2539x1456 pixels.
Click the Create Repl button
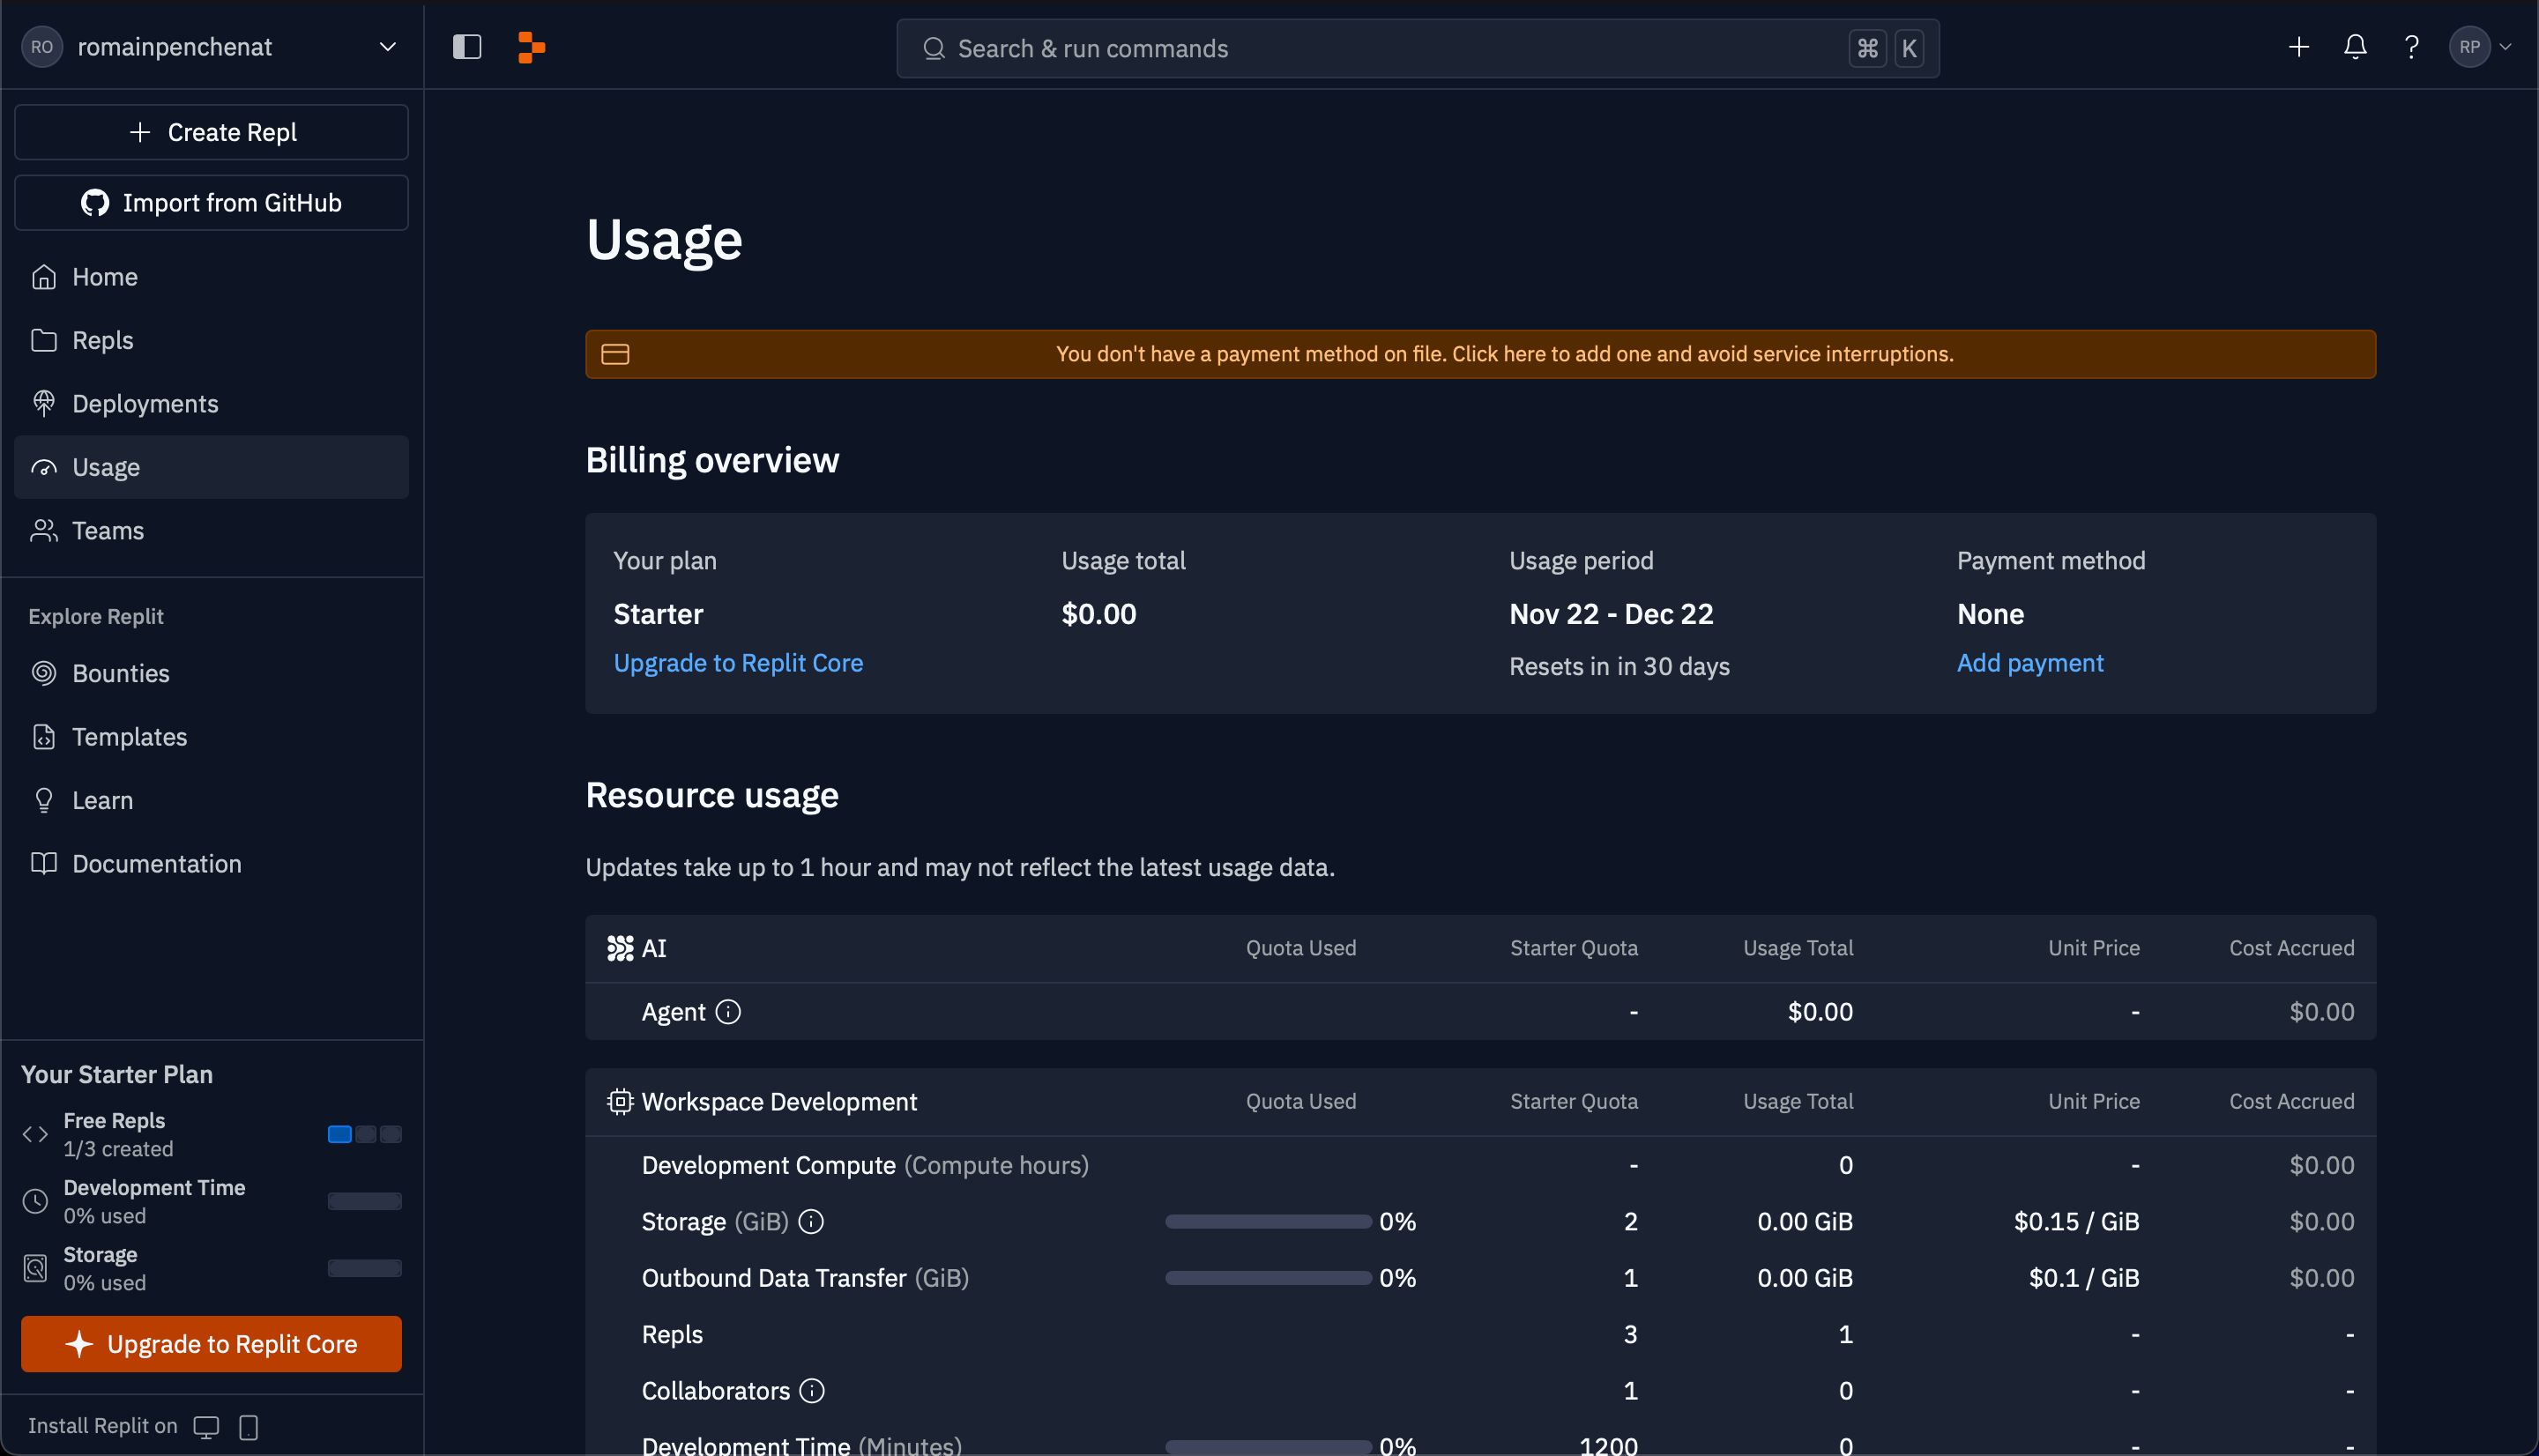[x=211, y=132]
